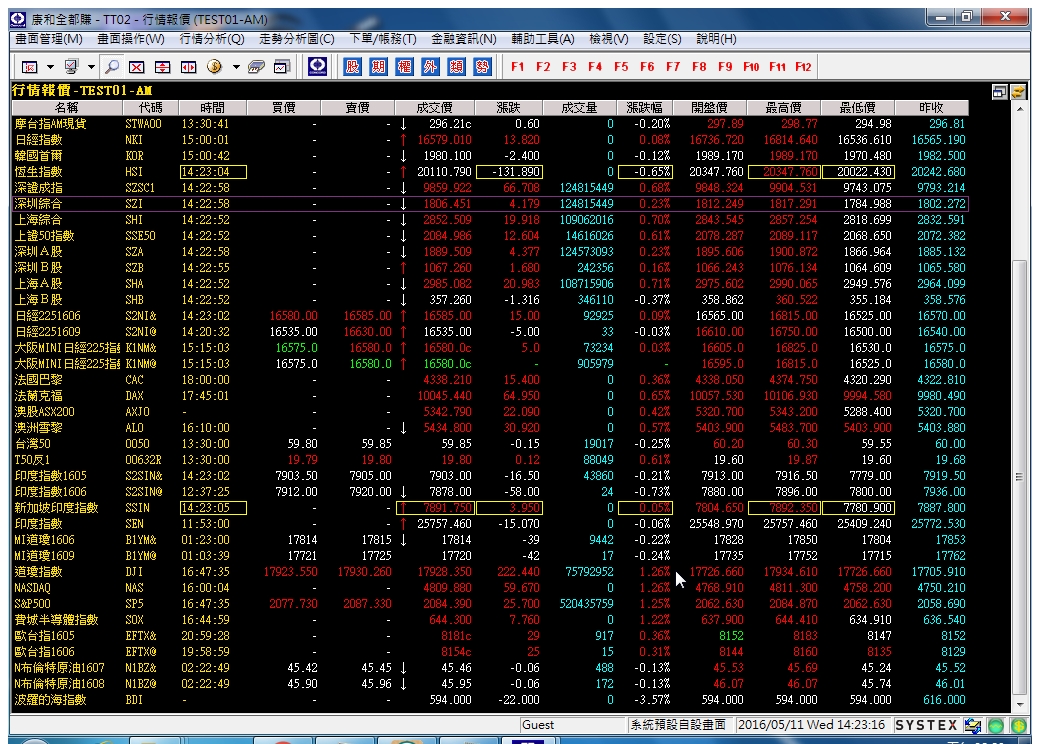Click the 昨收 column header
Viewport: 1040px width, 744px height.
pyautogui.click(x=931, y=107)
